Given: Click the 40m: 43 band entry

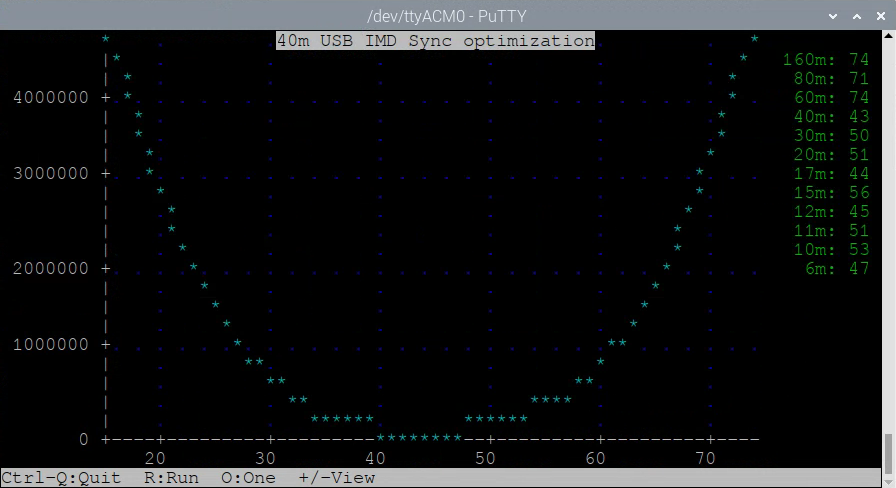Looking at the screenshot, I should tap(830, 116).
